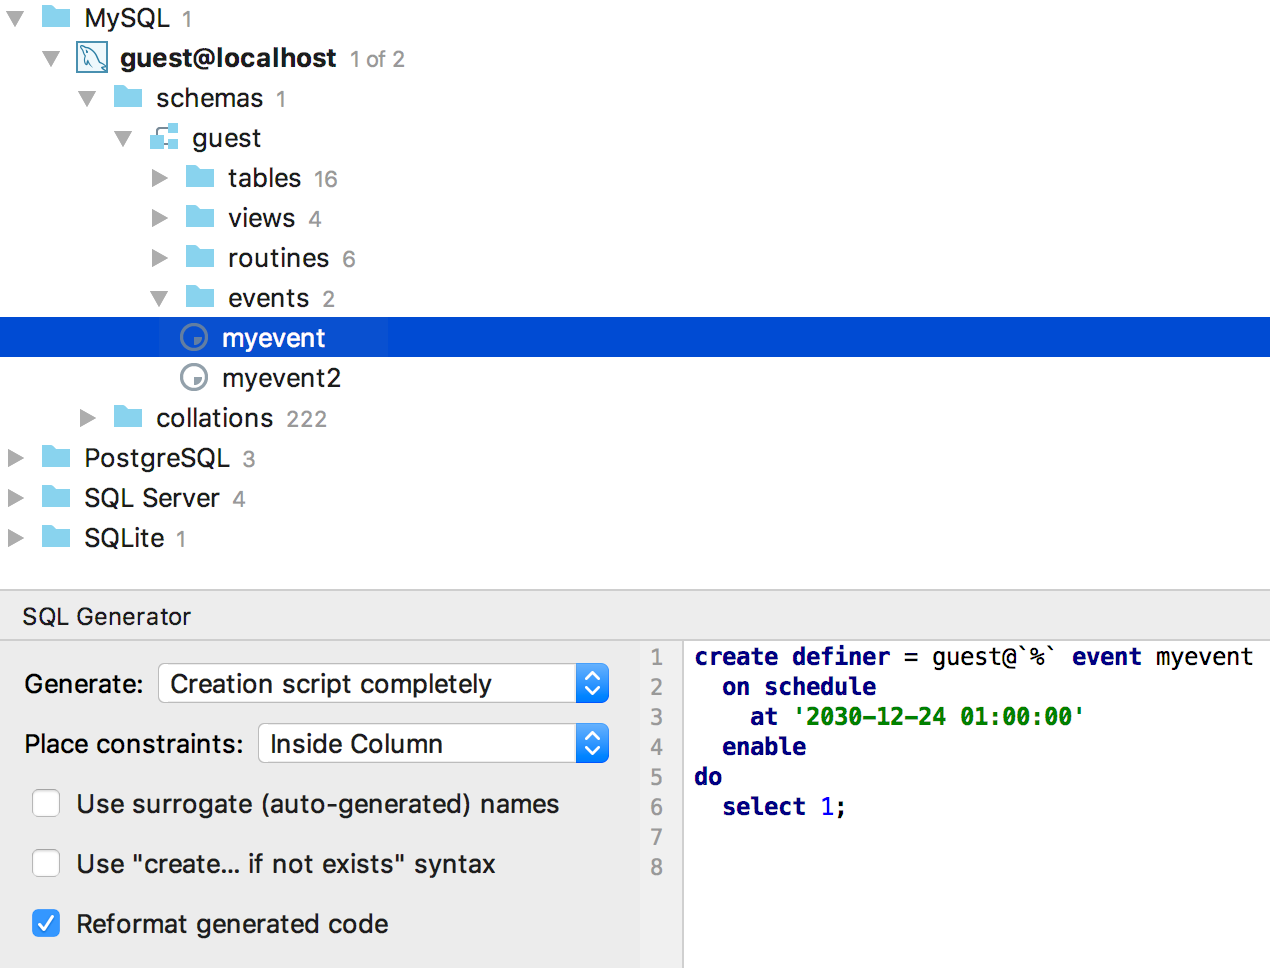Click the myevent event clock icon
The image size is (1270, 968).
194,338
